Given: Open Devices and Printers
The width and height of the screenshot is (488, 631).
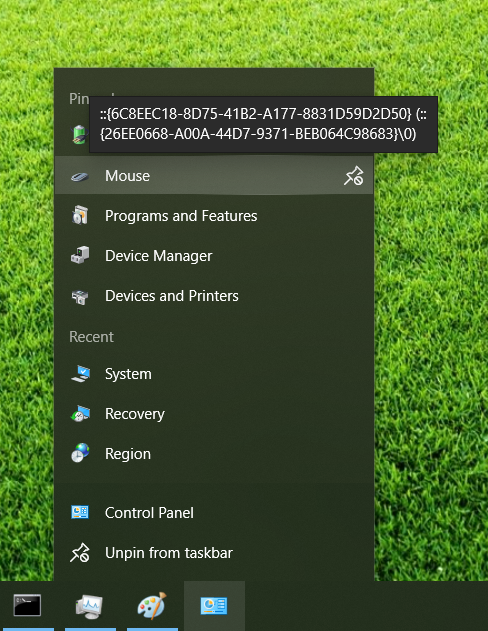Looking at the screenshot, I should click(214, 296).
